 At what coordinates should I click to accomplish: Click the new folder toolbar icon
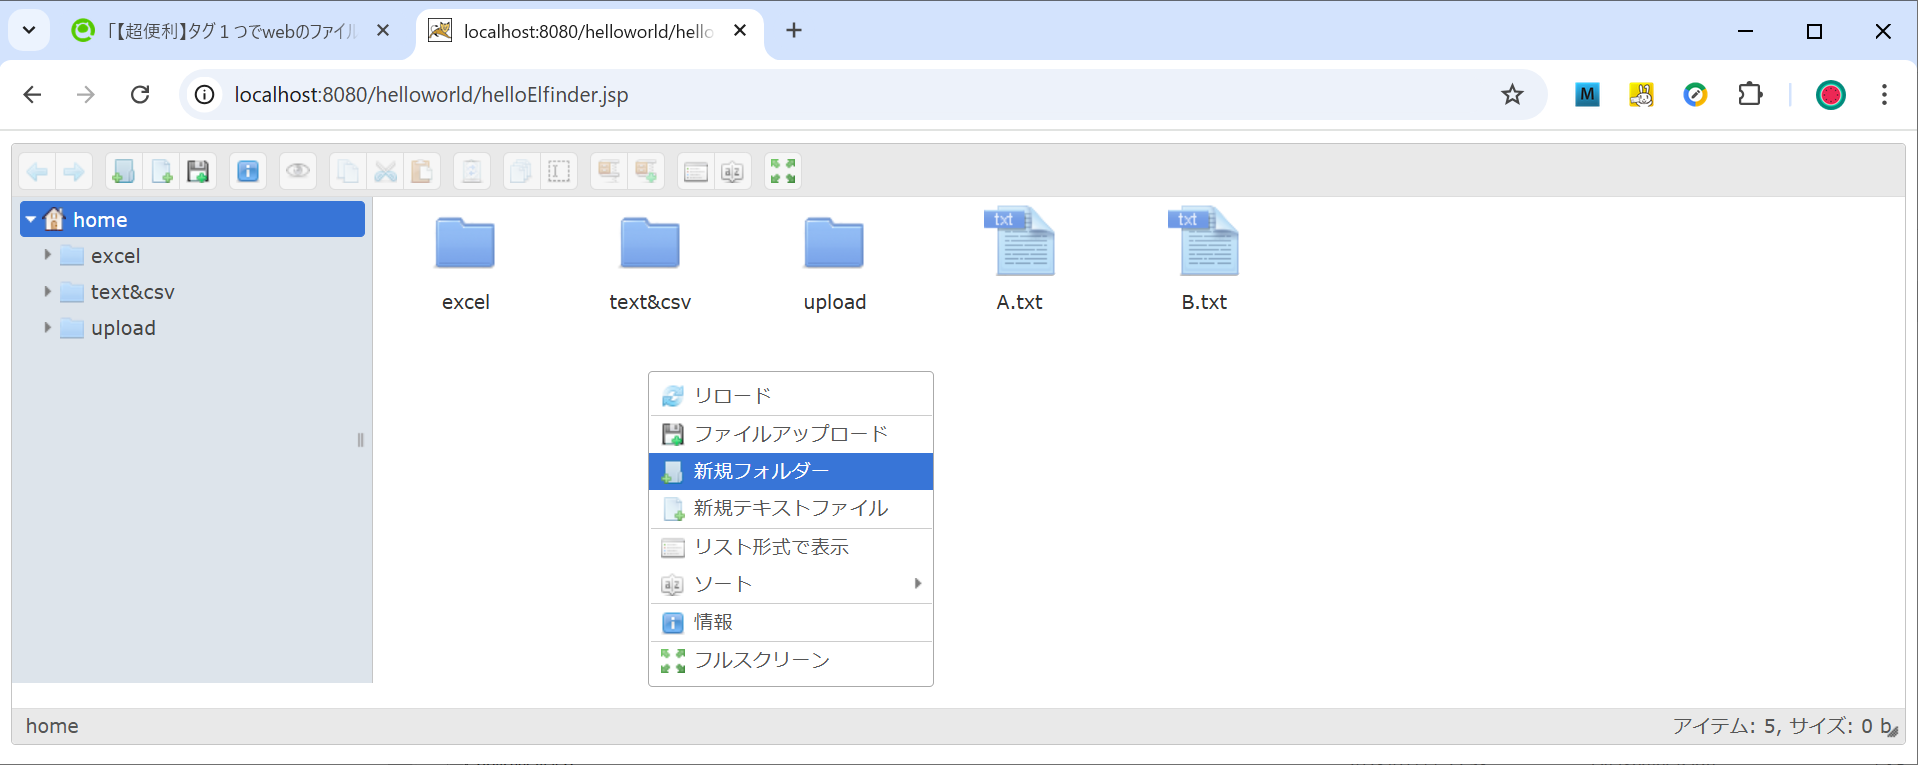123,172
